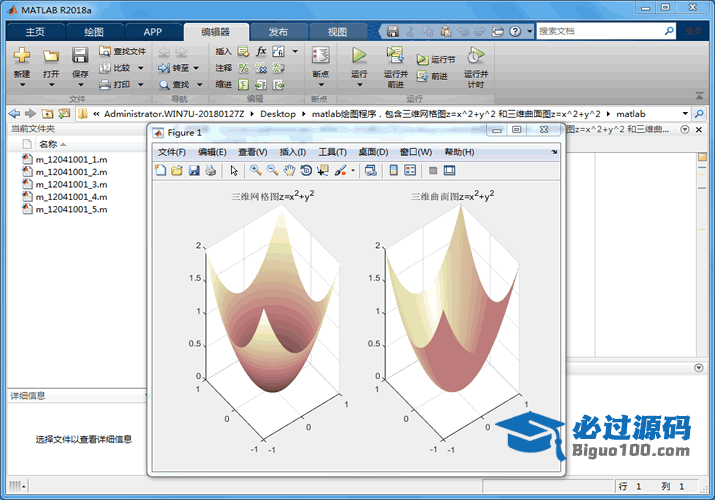This screenshot has width=715, height=500.
Task: Expand the 新建 dropdown arrow
Action: (22, 85)
